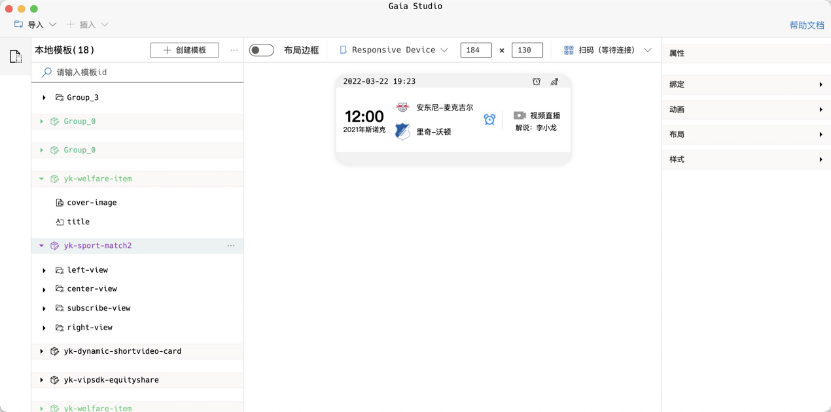Open the local templates sidebar file icon

coord(15,56)
